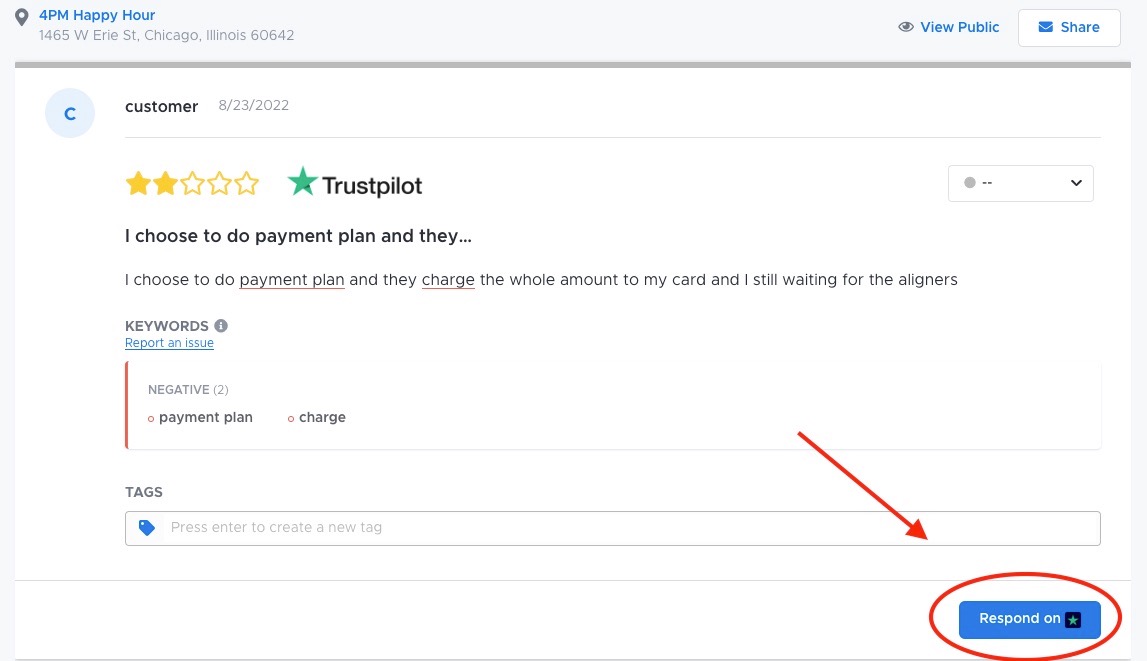Screen dimensions: 1147x661
Task: Click the NEGATIVE (2) keywords label
Action: (189, 390)
